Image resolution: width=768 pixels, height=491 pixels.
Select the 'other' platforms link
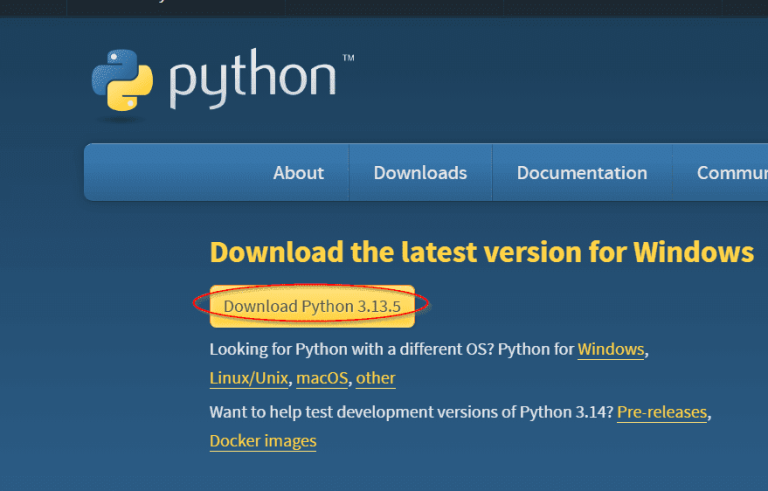coord(375,378)
